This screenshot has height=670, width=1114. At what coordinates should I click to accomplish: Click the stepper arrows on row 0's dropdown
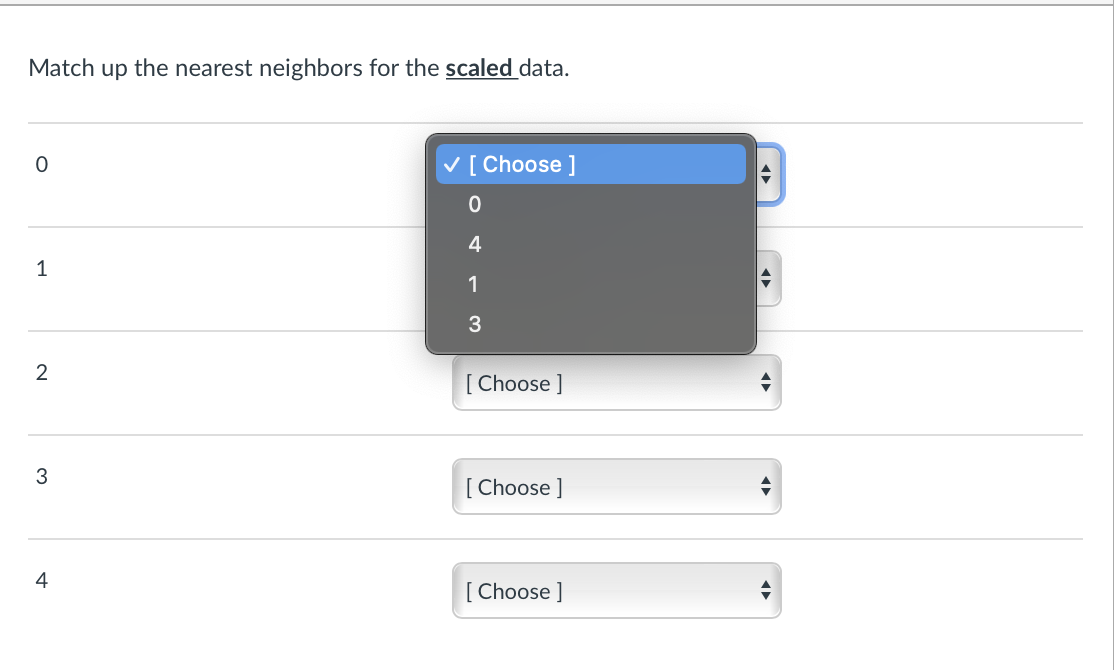coord(765,174)
